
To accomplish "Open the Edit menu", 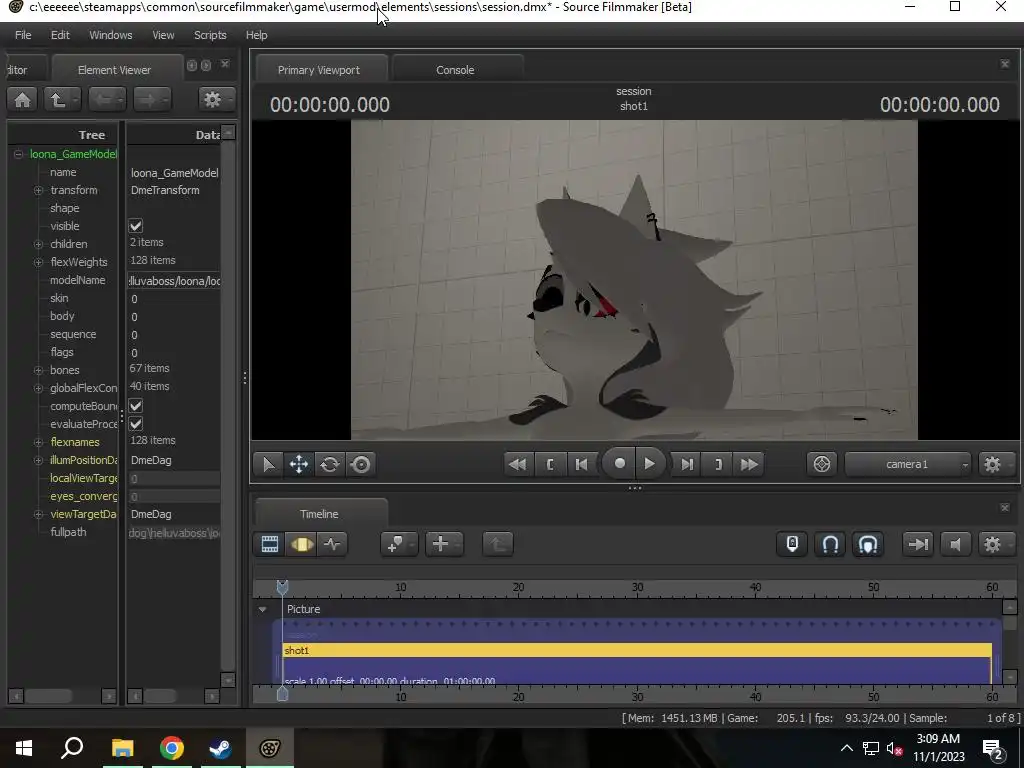I will point(60,35).
